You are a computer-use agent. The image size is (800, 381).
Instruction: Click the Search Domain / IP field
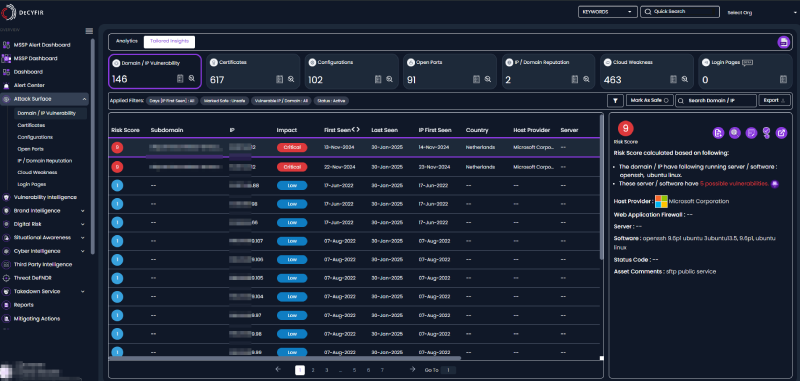[715, 100]
